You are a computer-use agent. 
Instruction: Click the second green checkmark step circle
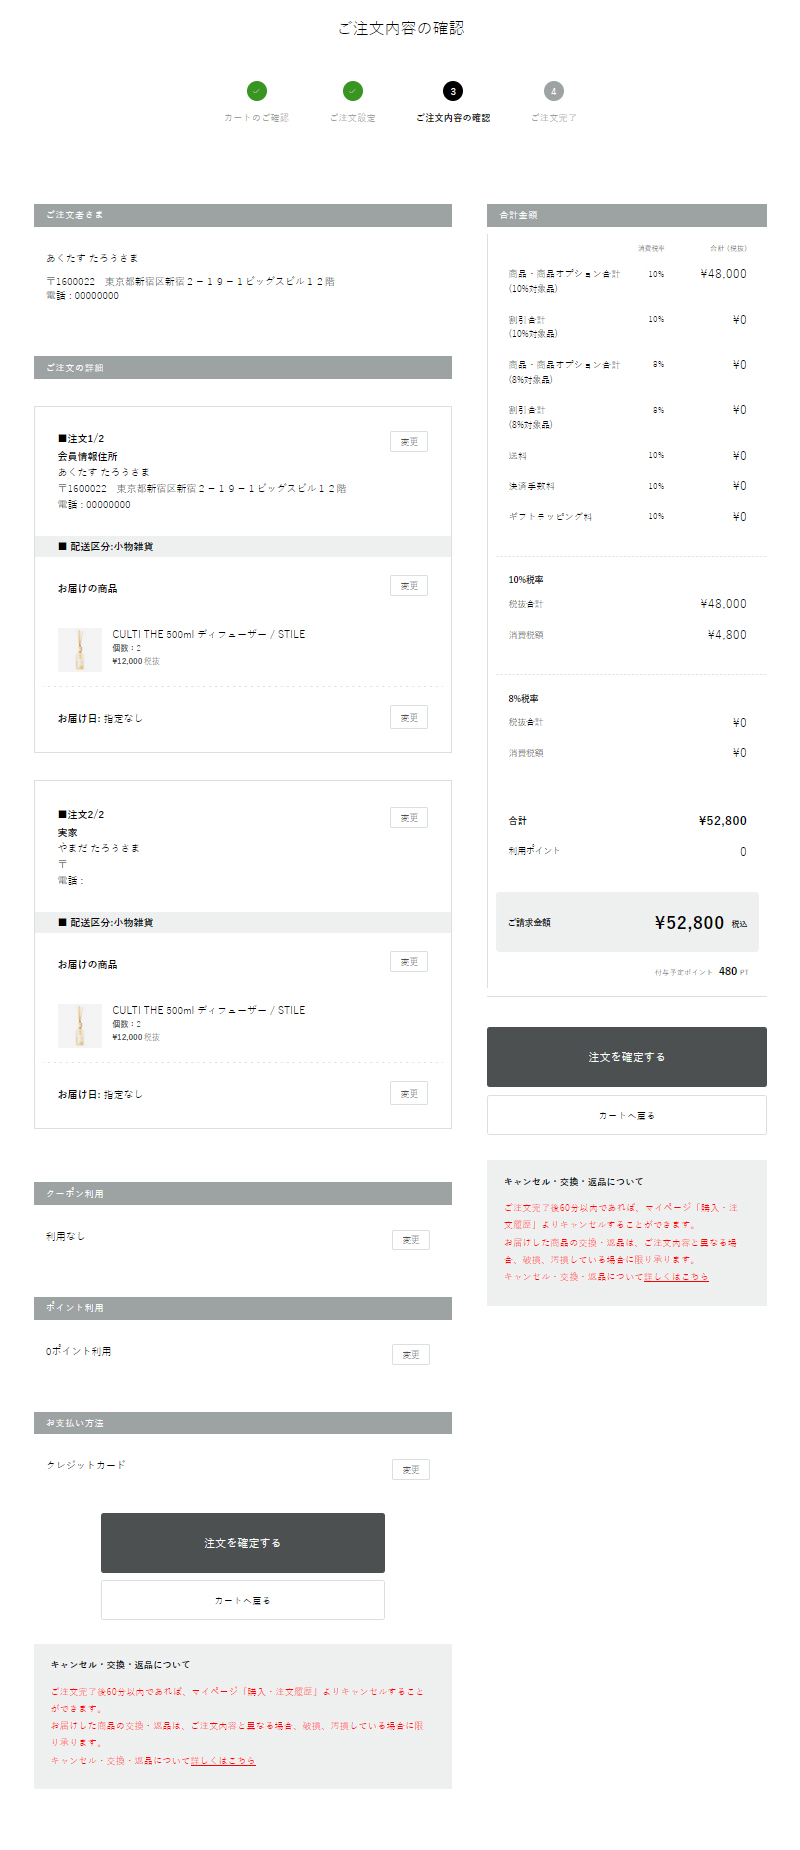coord(353,91)
